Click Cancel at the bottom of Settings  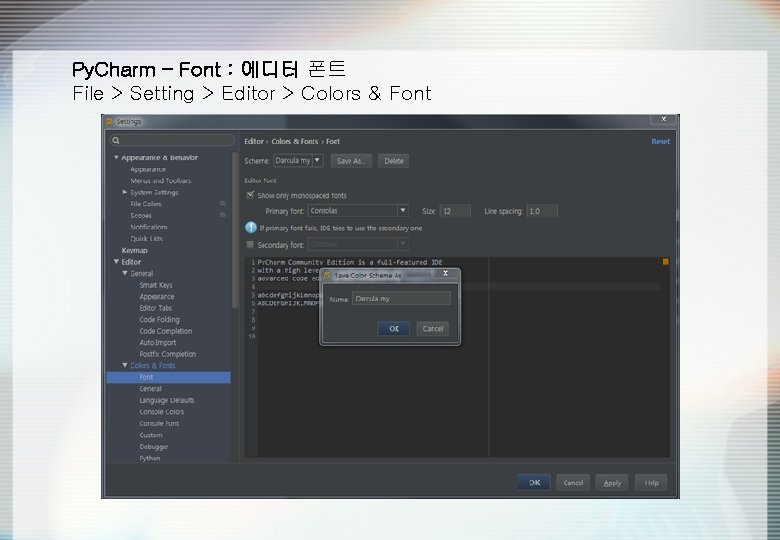coord(573,482)
